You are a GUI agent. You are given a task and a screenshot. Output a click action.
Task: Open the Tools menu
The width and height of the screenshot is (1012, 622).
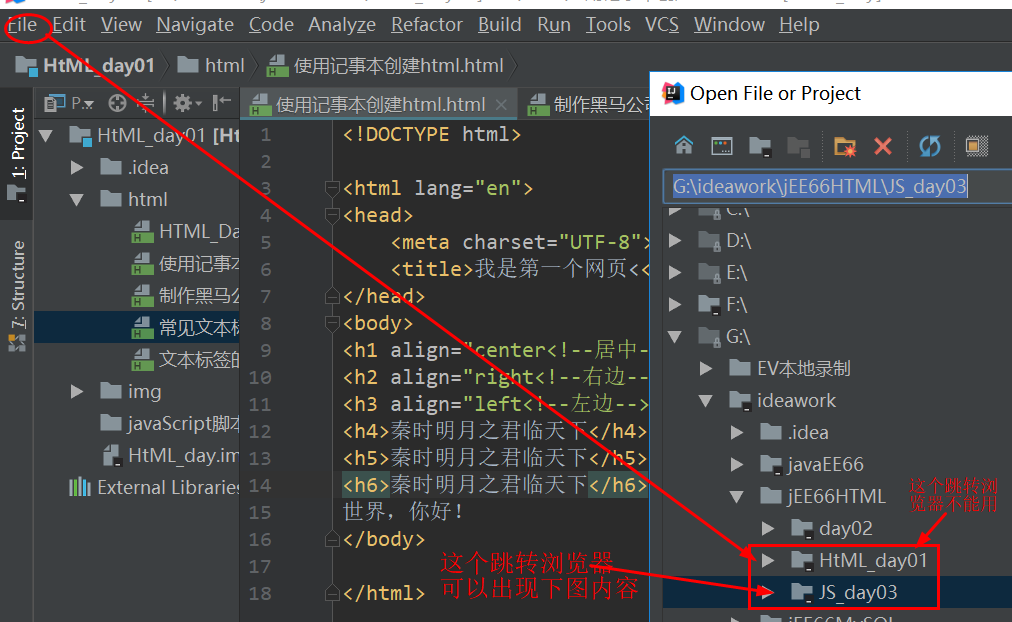tap(608, 25)
